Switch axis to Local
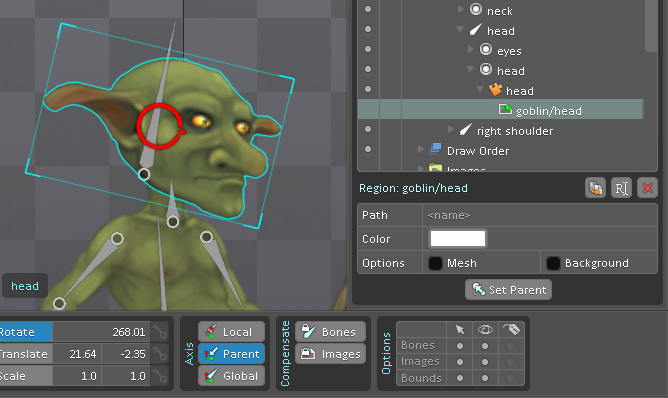Screen dimensions: 668x398 [231, 332]
